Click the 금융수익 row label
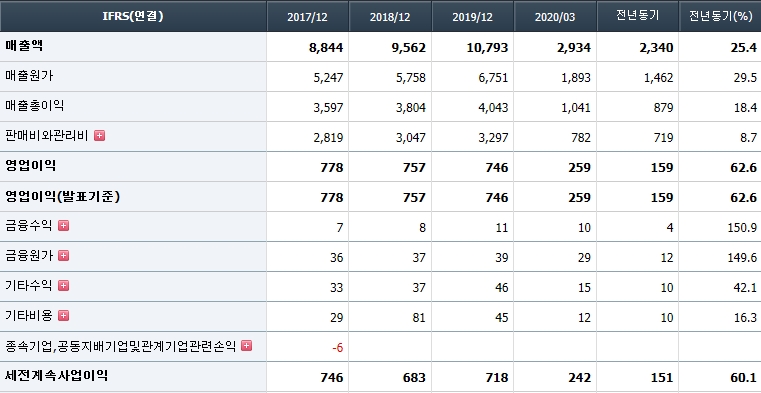 pyautogui.click(x=29, y=225)
